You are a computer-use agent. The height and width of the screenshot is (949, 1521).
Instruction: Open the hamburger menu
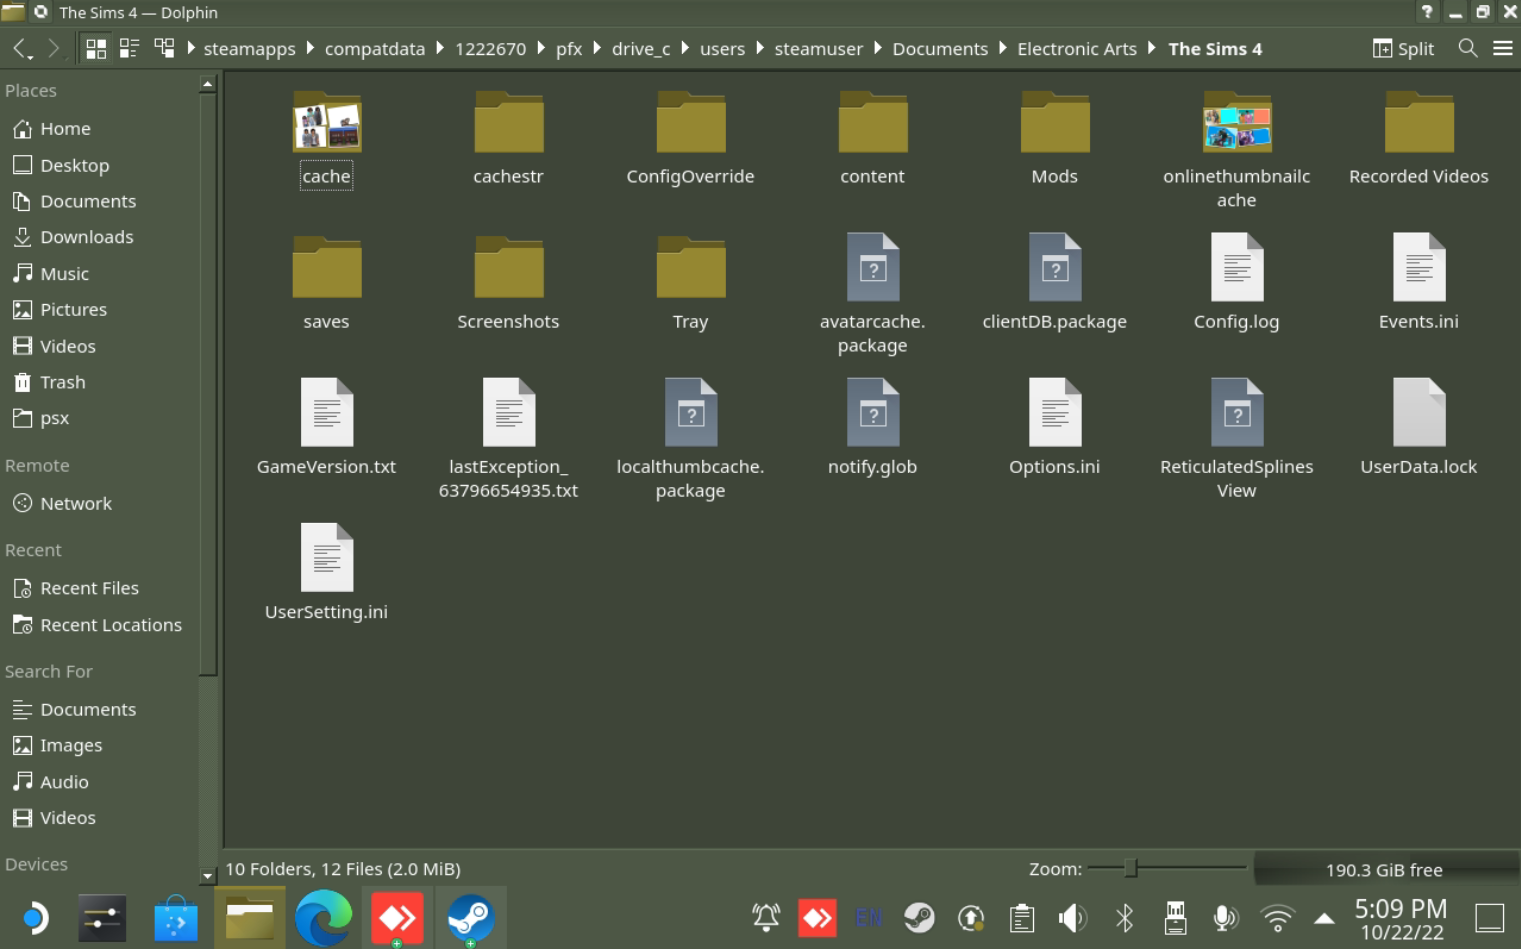click(x=1502, y=48)
